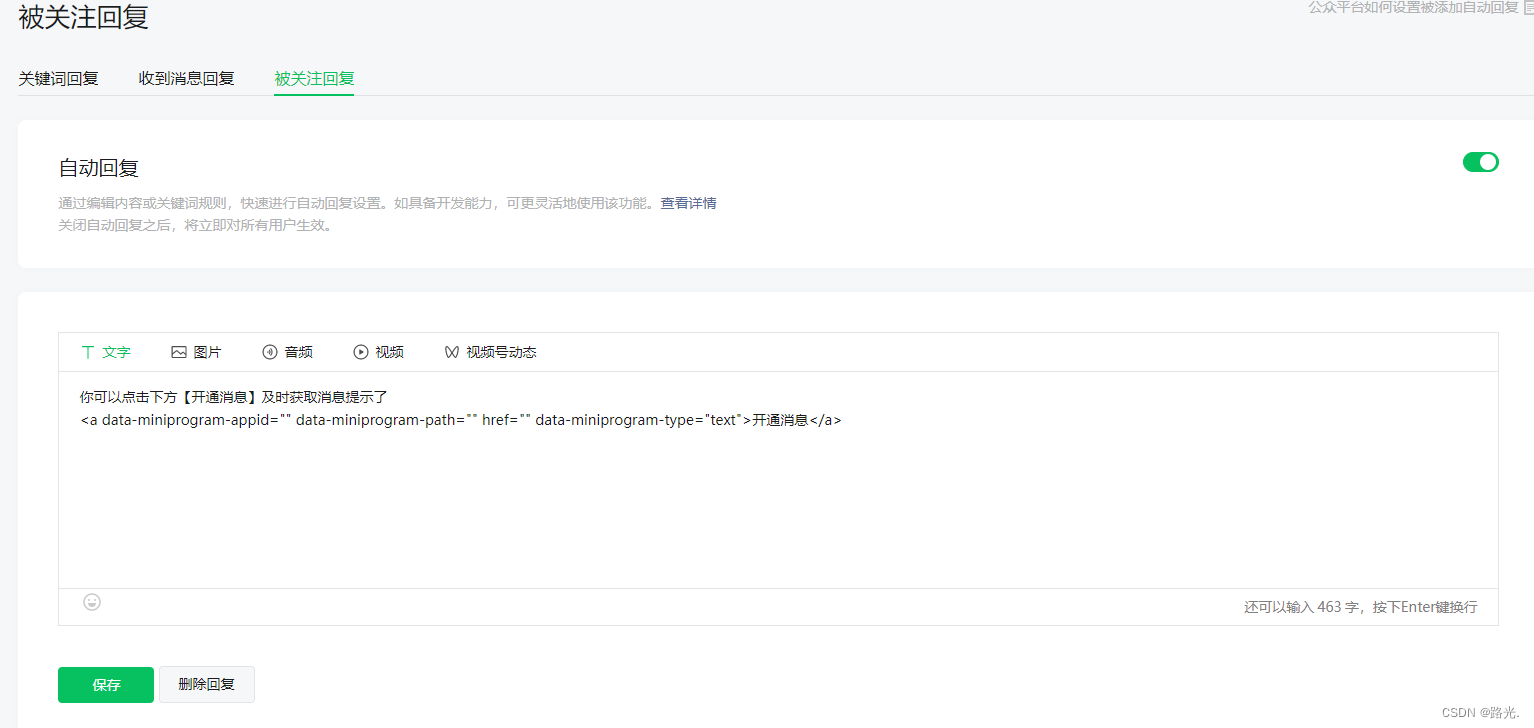This screenshot has width=1534, height=728.
Task: Choose the 音频 reply type
Action: 287,352
